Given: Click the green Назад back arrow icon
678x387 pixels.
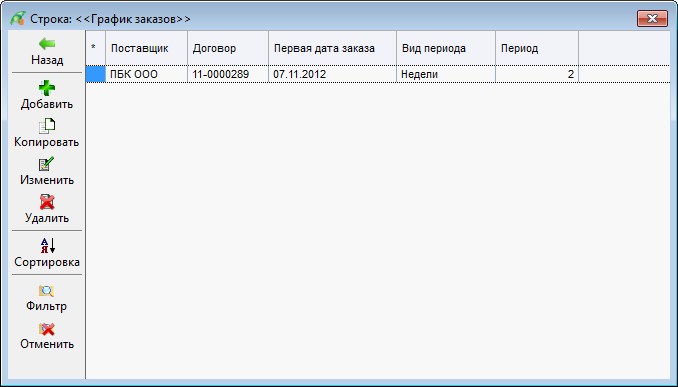Looking at the screenshot, I should coord(47,44).
